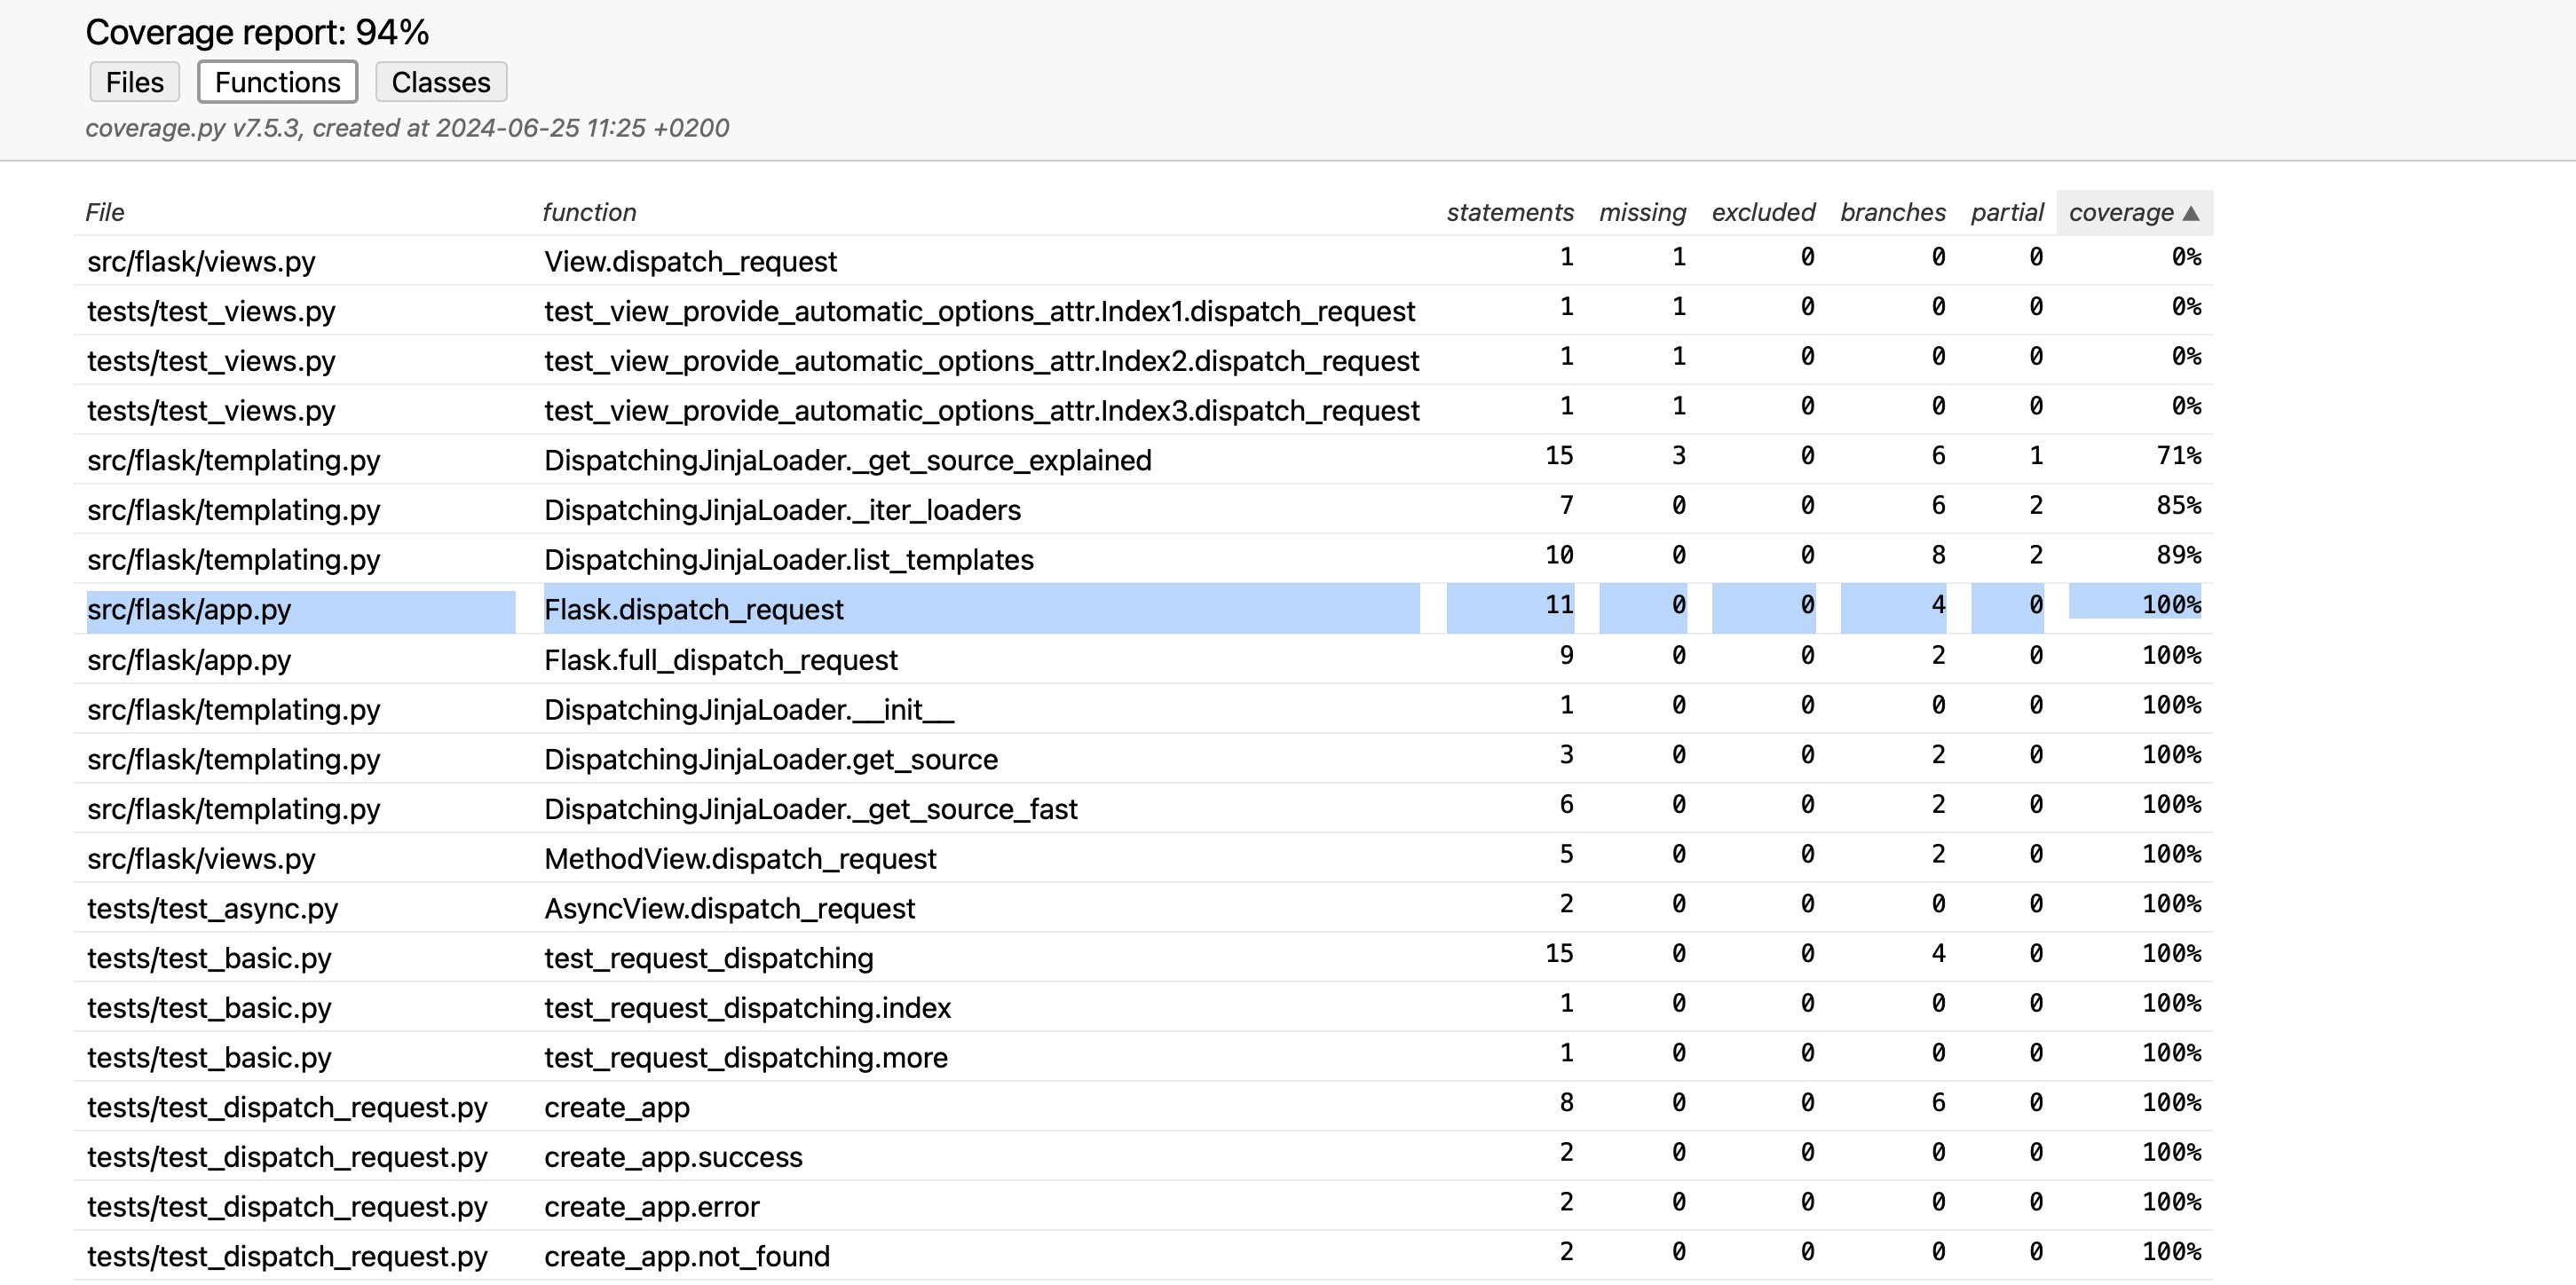This screenshot has height=1285, width=2576.
Task: Sort rows by the function column header
Action: click(589, 212)
